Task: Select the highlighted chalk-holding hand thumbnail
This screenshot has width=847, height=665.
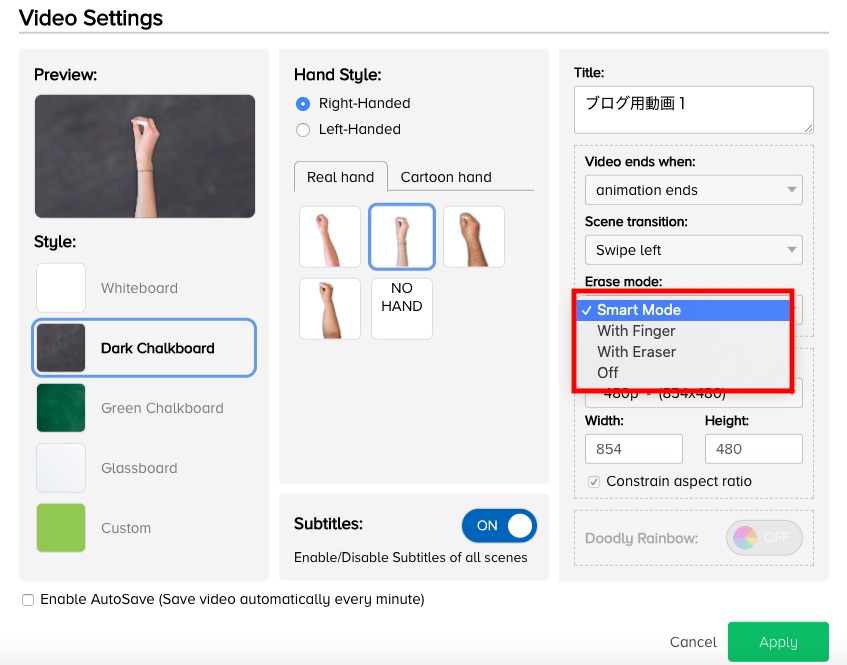Action: (x=401, y=237)
